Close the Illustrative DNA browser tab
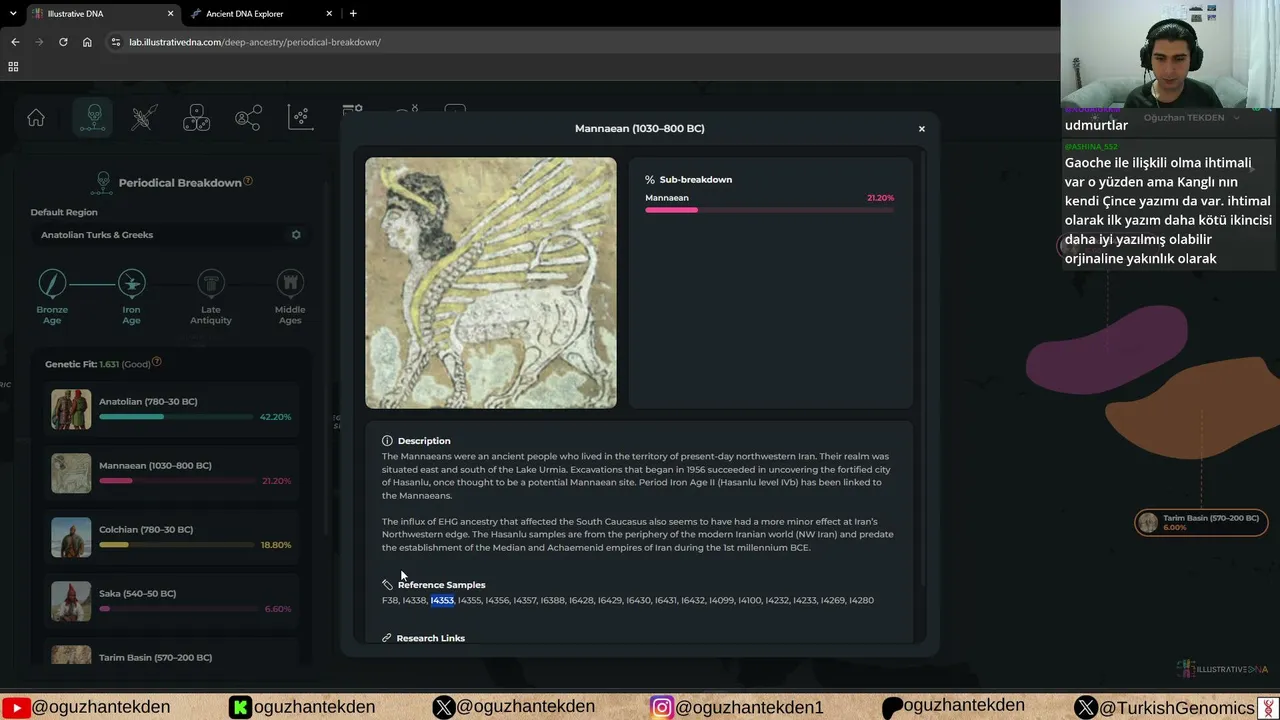 170,14
